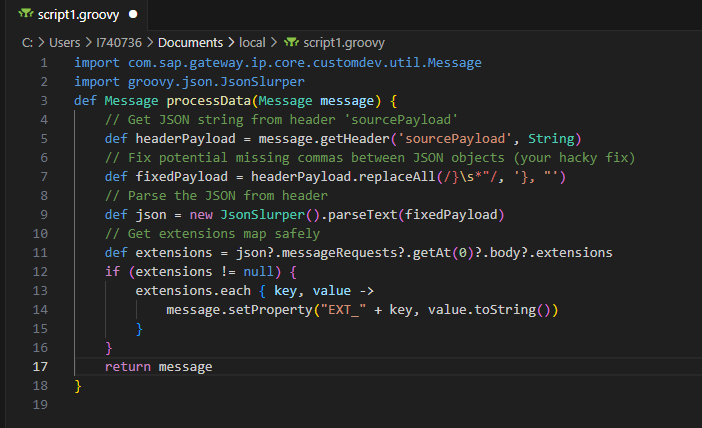
Task: Click line number 17 in the gutter
Action: [x=40, y=367]
